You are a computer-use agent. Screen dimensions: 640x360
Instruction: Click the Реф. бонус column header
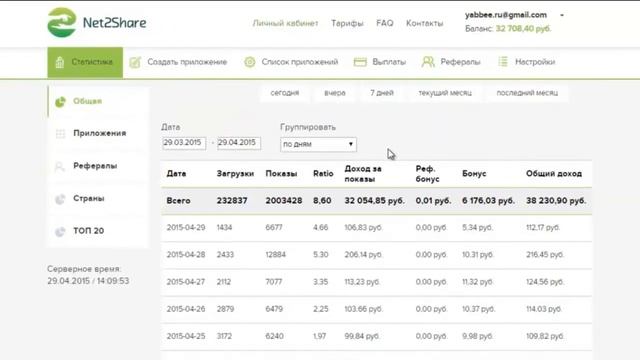[x=427, y=174]
